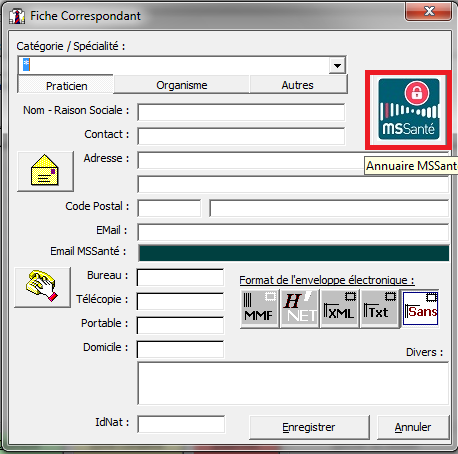Click the yellow envelope address icon button
Screen dimensions: 458x454
(x=45, y=171)
